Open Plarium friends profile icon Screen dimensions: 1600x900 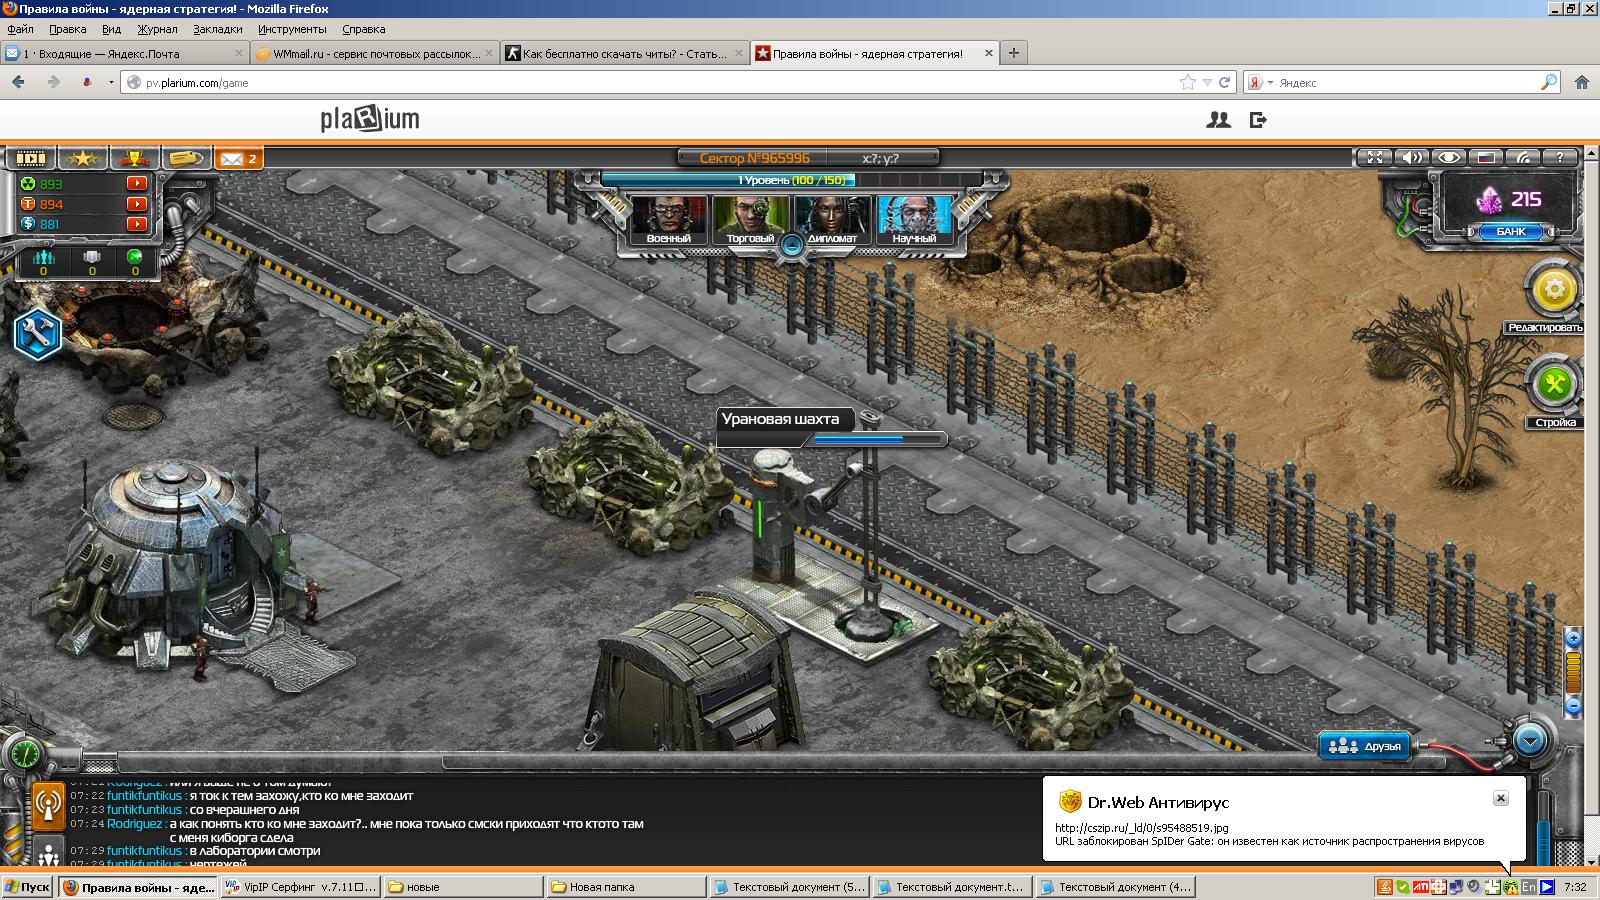1218,120
